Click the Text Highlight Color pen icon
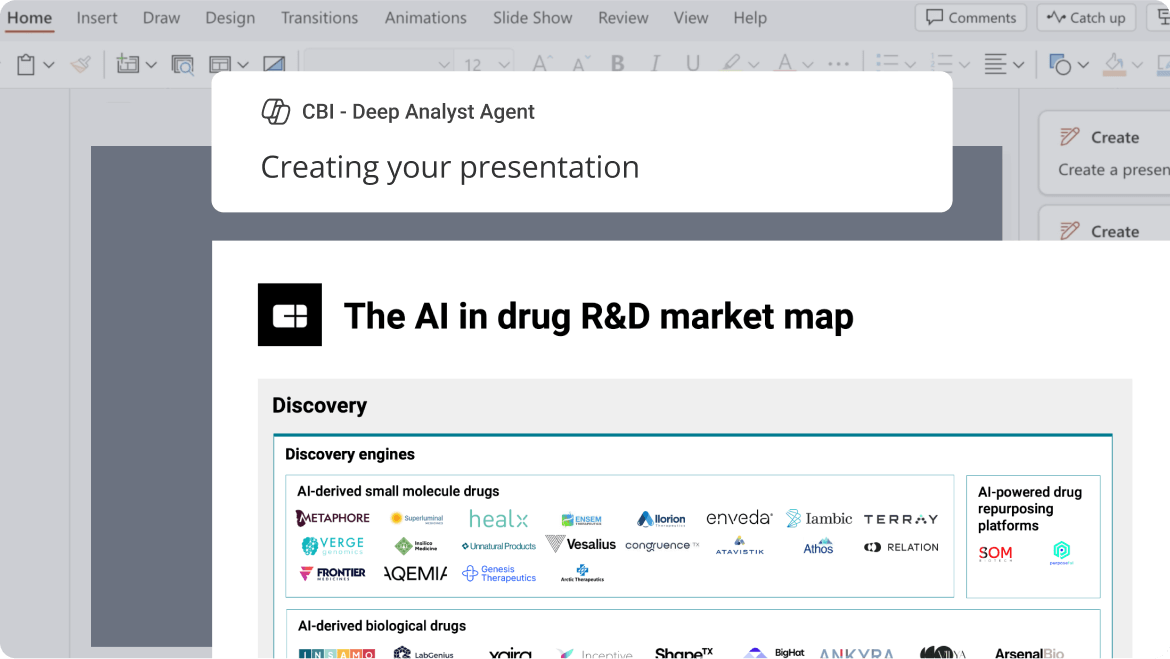Viewport: 1170px width, 659px height. (x=732, y=63)
